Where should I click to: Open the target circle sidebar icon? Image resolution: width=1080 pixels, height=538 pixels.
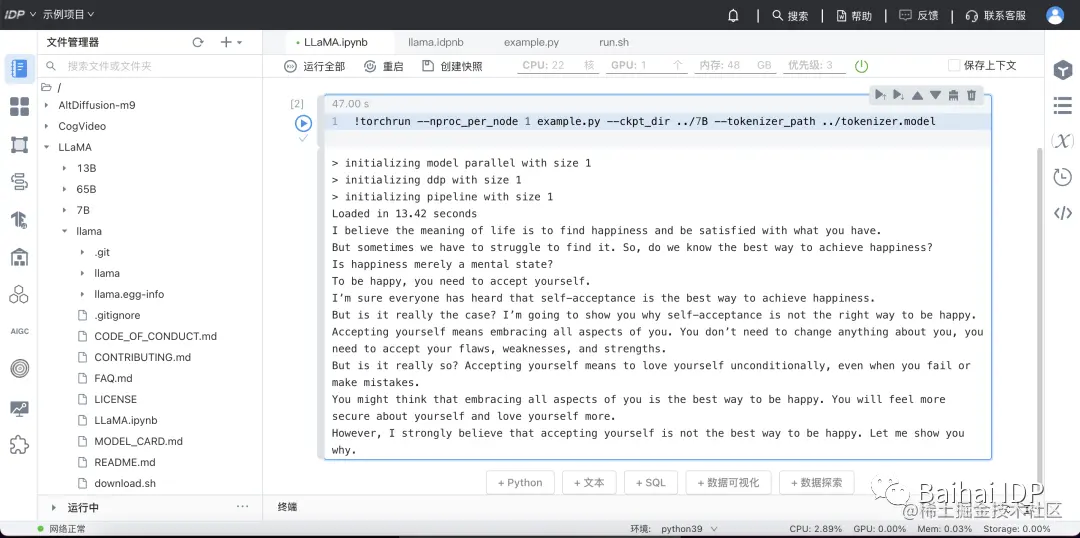click(19, 369)
